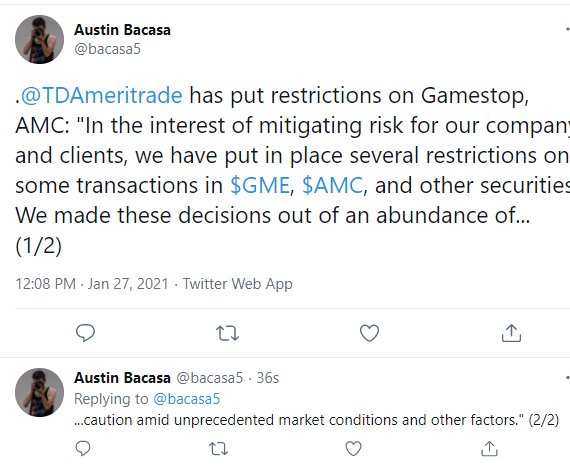
Task: Click Austin Bacasa avatar on reply tweet
Action: (x=39, y=392)
